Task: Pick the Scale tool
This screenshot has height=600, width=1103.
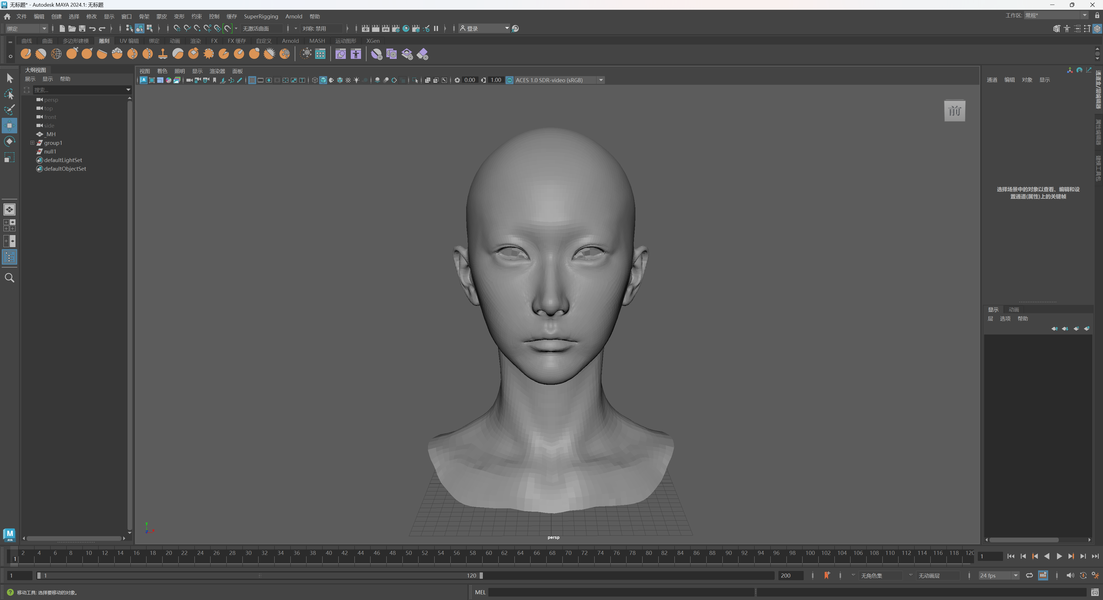Action: click(x=9, y=158)
